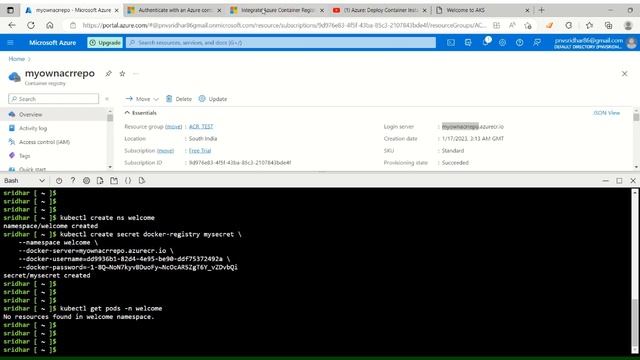Open a new browser tab
The width and height of the screenshot is (640, 360).
542,10
